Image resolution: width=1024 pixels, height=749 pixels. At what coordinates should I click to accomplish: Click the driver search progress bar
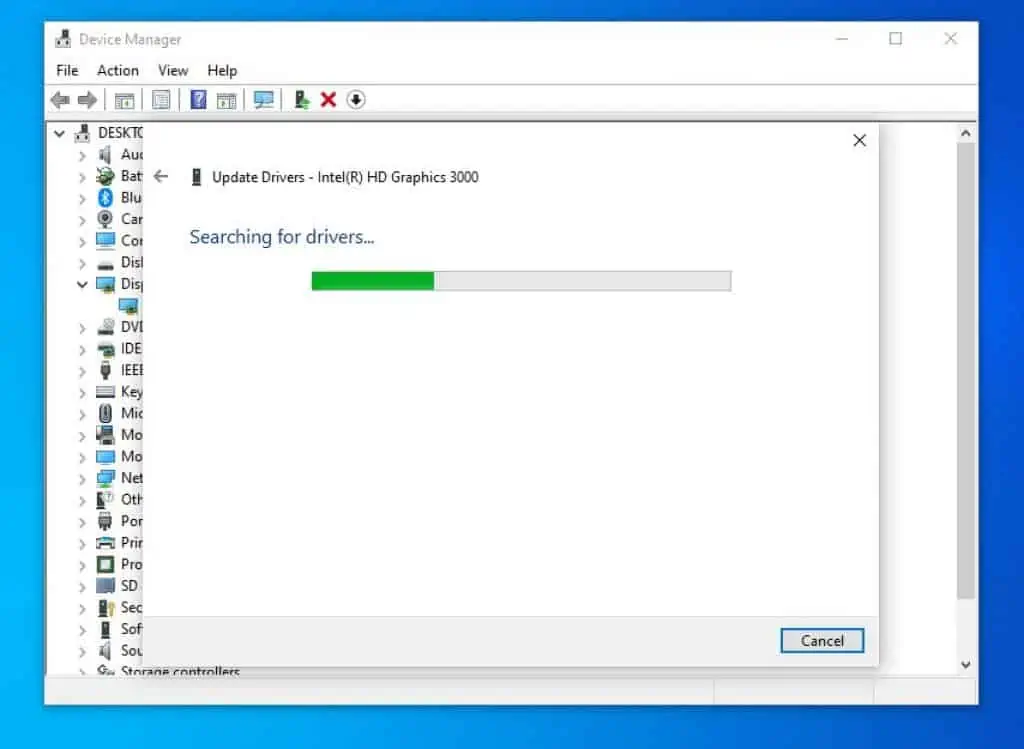(521, 281)
